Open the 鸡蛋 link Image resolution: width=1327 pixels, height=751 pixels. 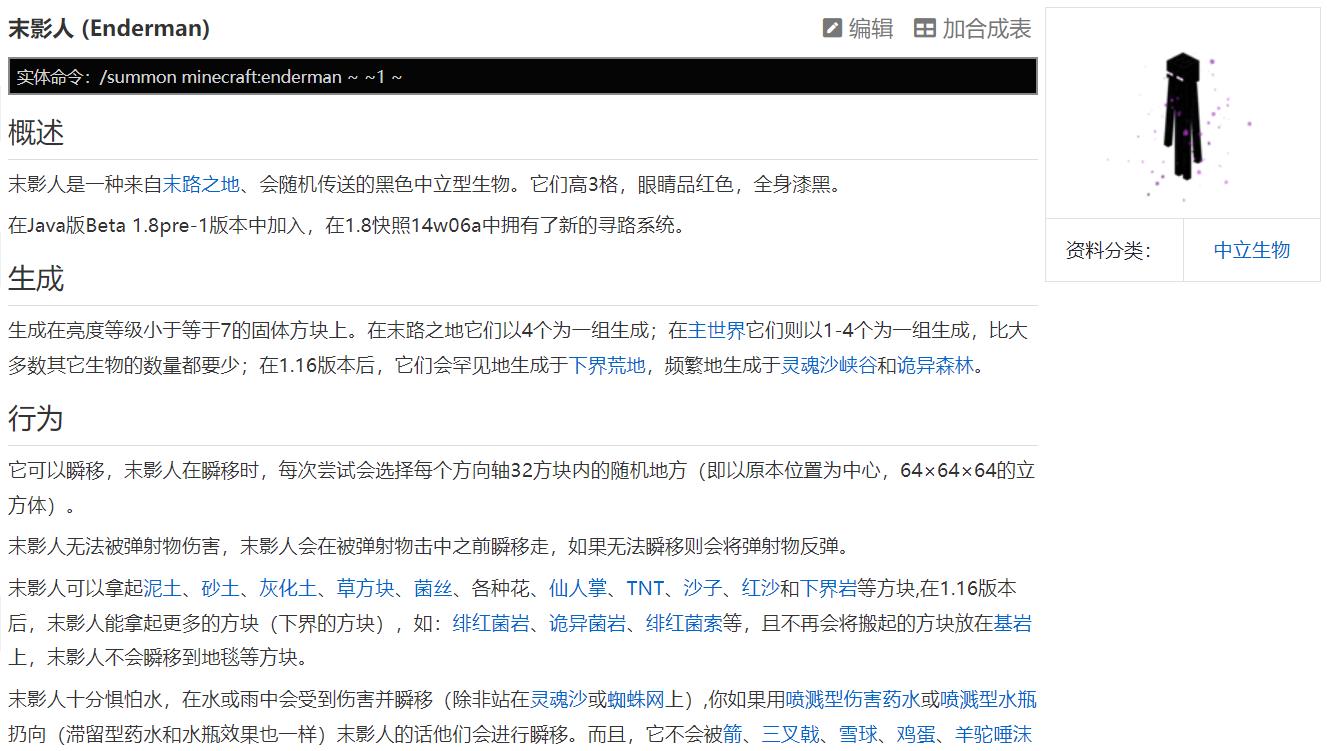(915, 735)
